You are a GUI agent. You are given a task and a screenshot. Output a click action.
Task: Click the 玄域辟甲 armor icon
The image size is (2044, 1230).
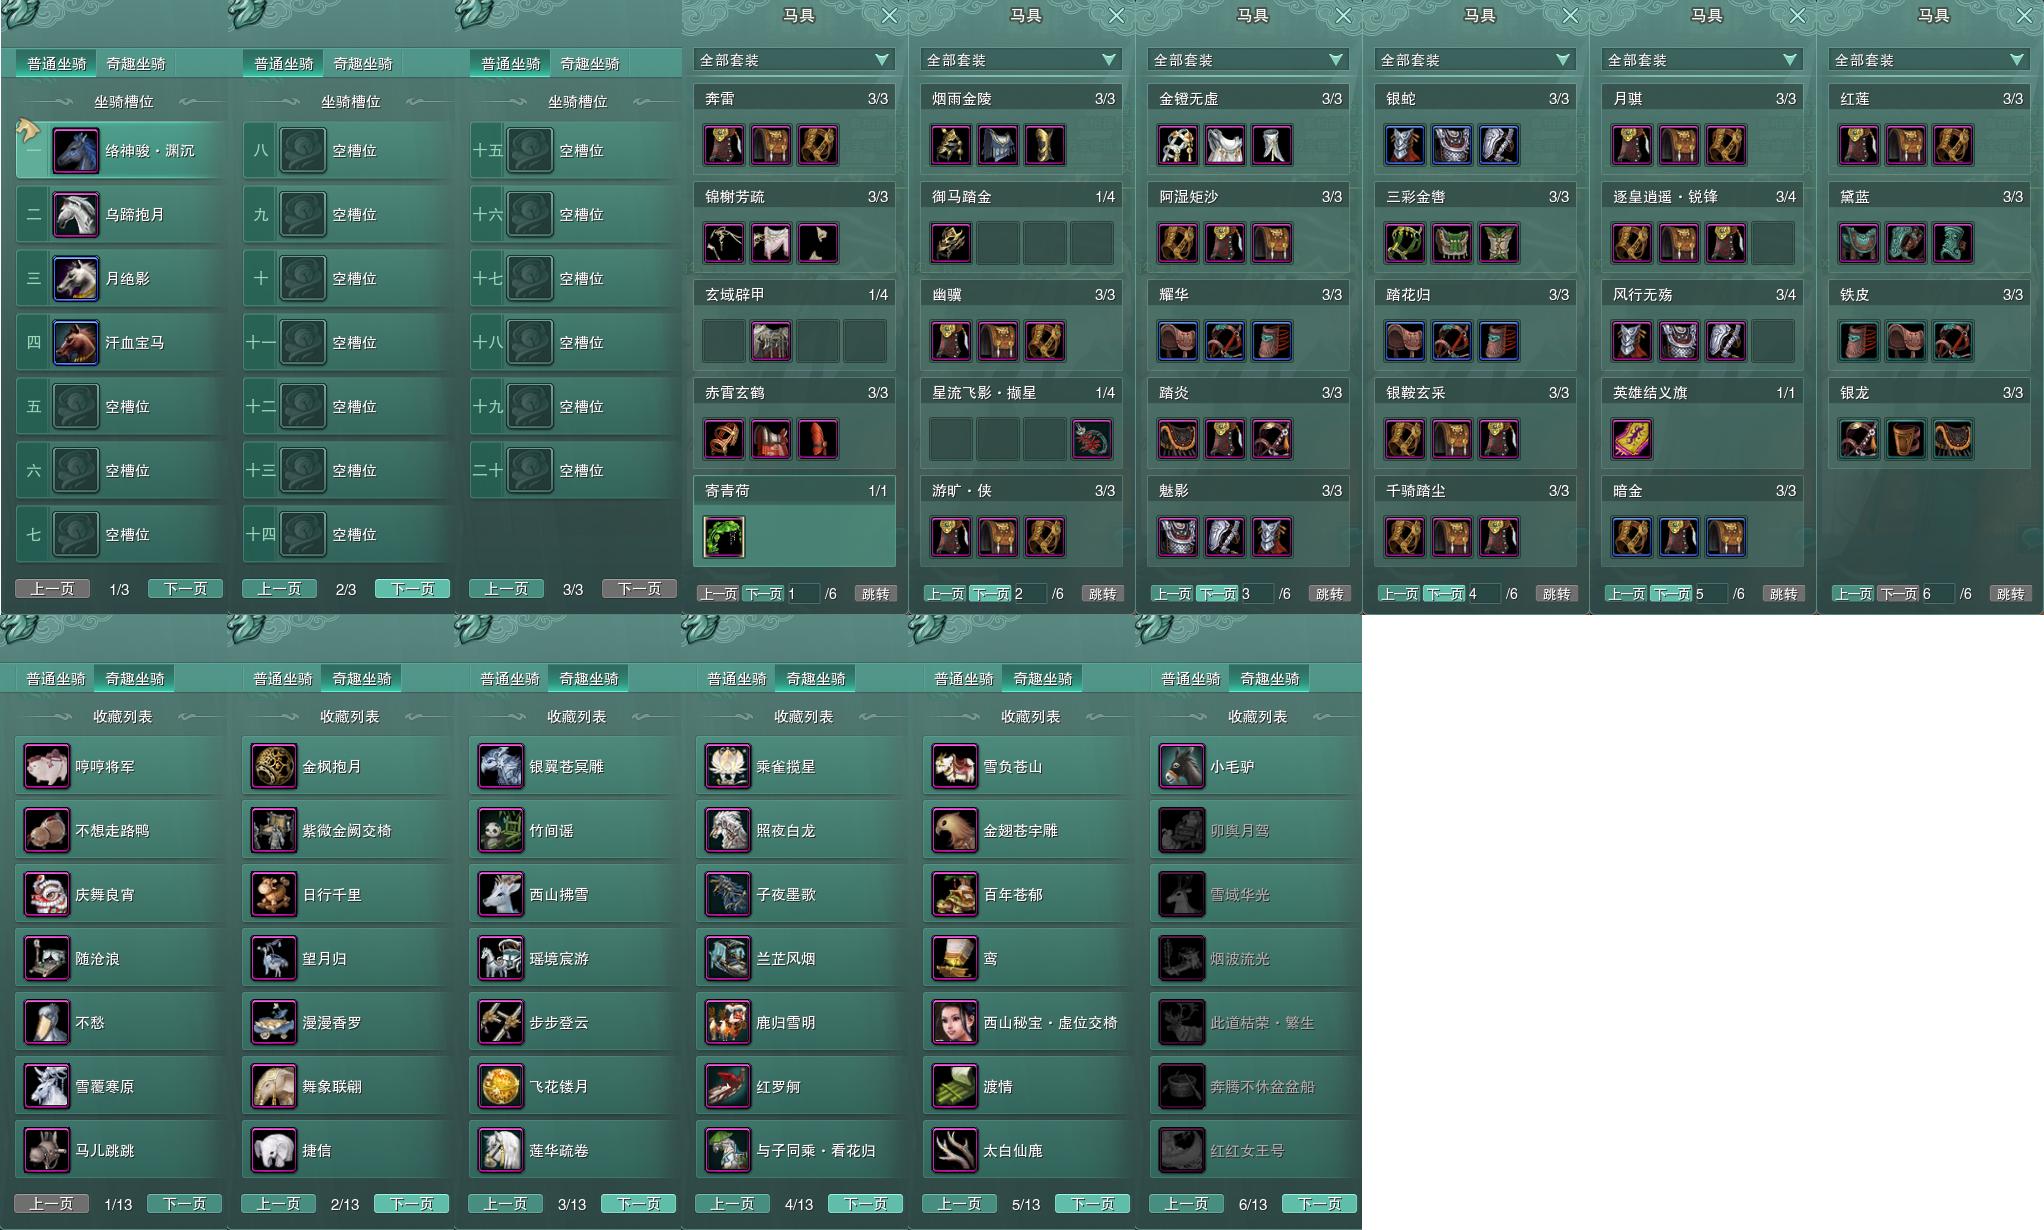click(x=771, y=341)
